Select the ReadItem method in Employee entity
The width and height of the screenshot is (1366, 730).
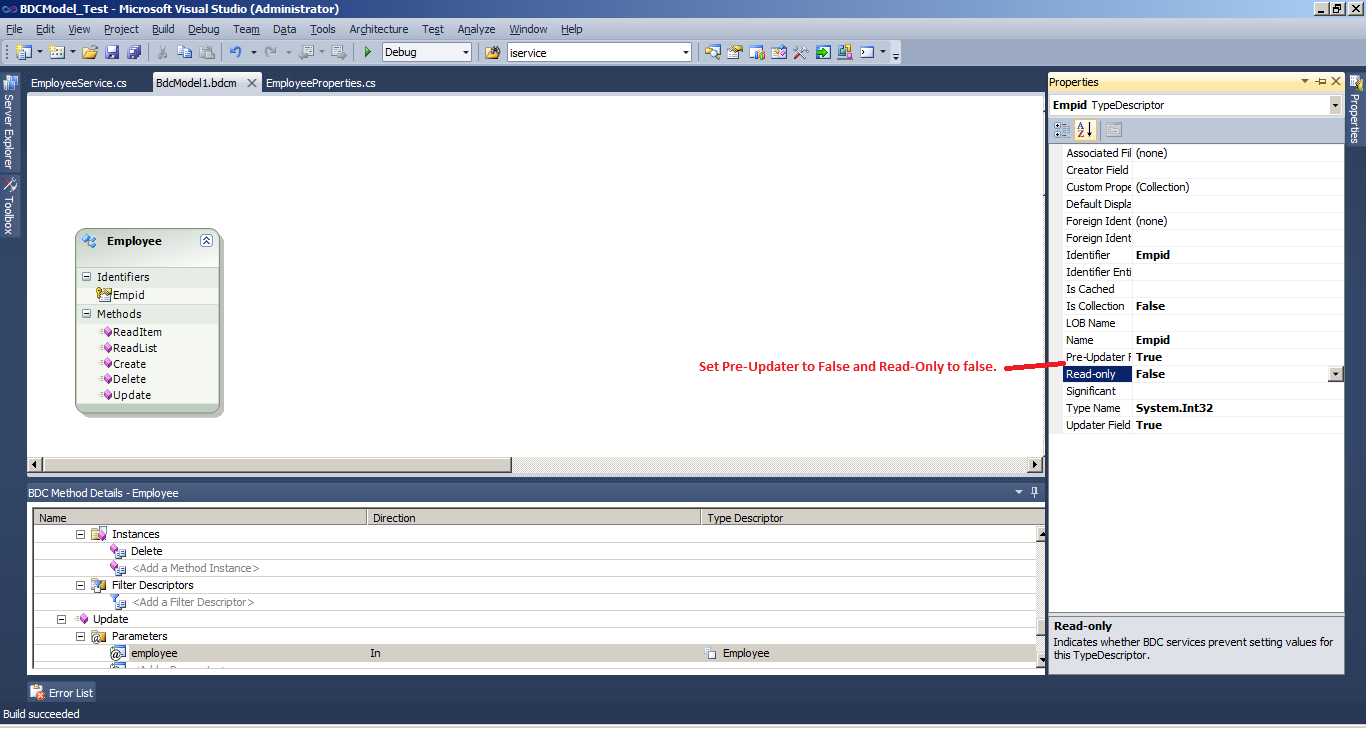pos(137,332)
